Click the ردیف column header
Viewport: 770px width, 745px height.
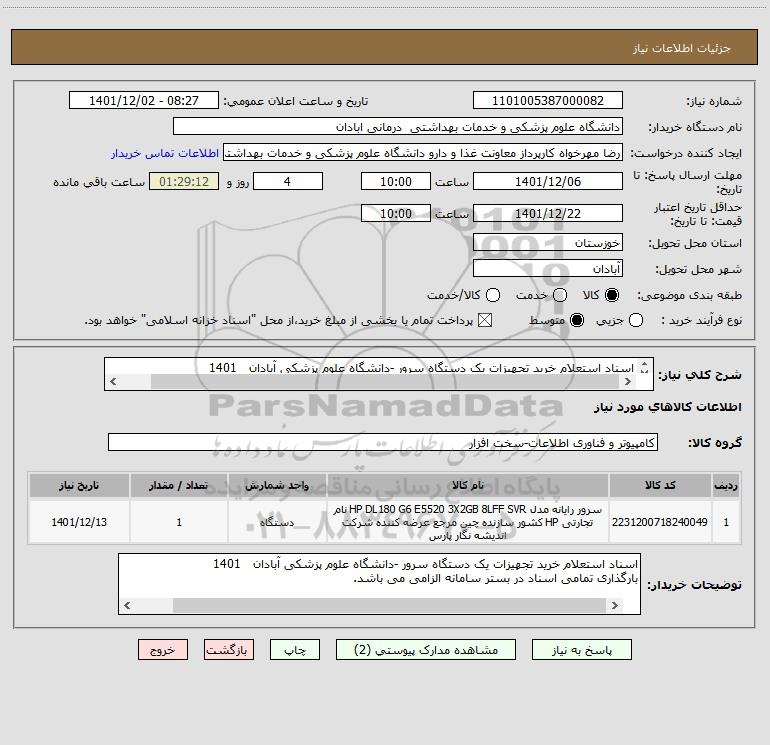click(x=726, y=486)
